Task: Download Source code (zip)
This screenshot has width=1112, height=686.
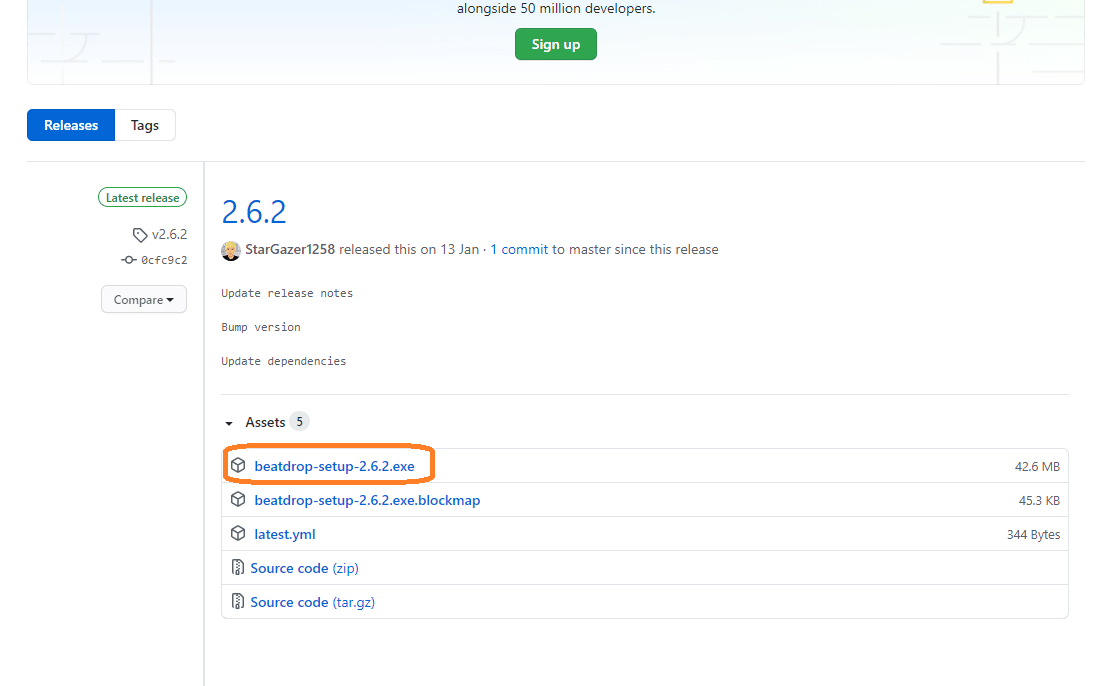Action: [x=304, y=568]
